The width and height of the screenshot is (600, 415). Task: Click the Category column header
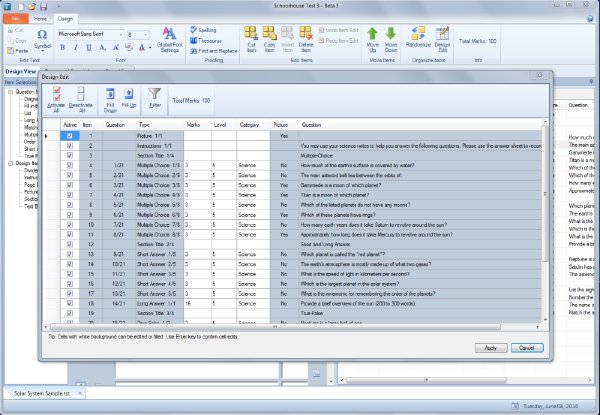tap(253, 125)
